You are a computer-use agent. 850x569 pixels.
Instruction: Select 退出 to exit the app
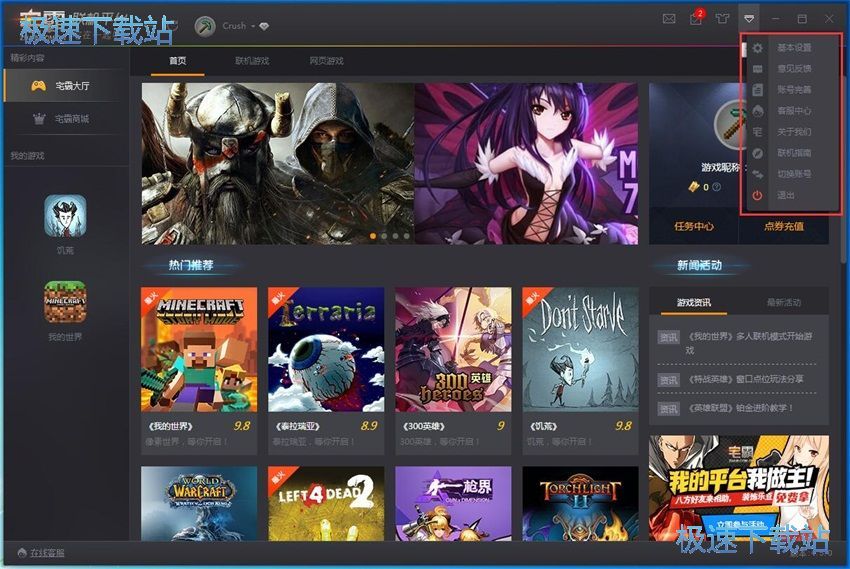785,195
